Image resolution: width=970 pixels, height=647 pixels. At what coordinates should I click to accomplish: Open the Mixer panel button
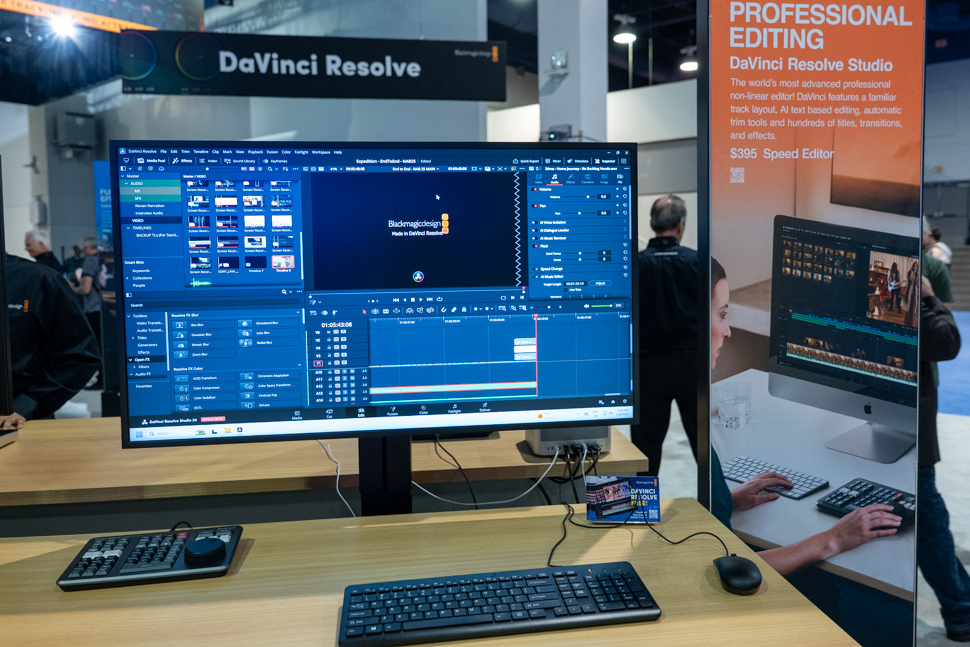click(554, 161)
